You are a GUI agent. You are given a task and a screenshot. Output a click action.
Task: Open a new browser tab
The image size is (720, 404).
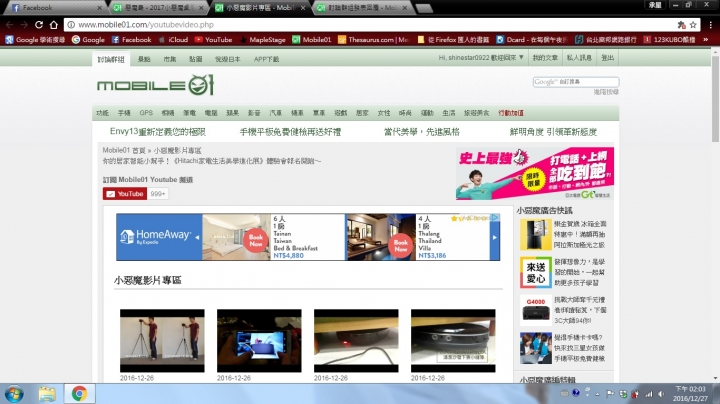(423, 8)
